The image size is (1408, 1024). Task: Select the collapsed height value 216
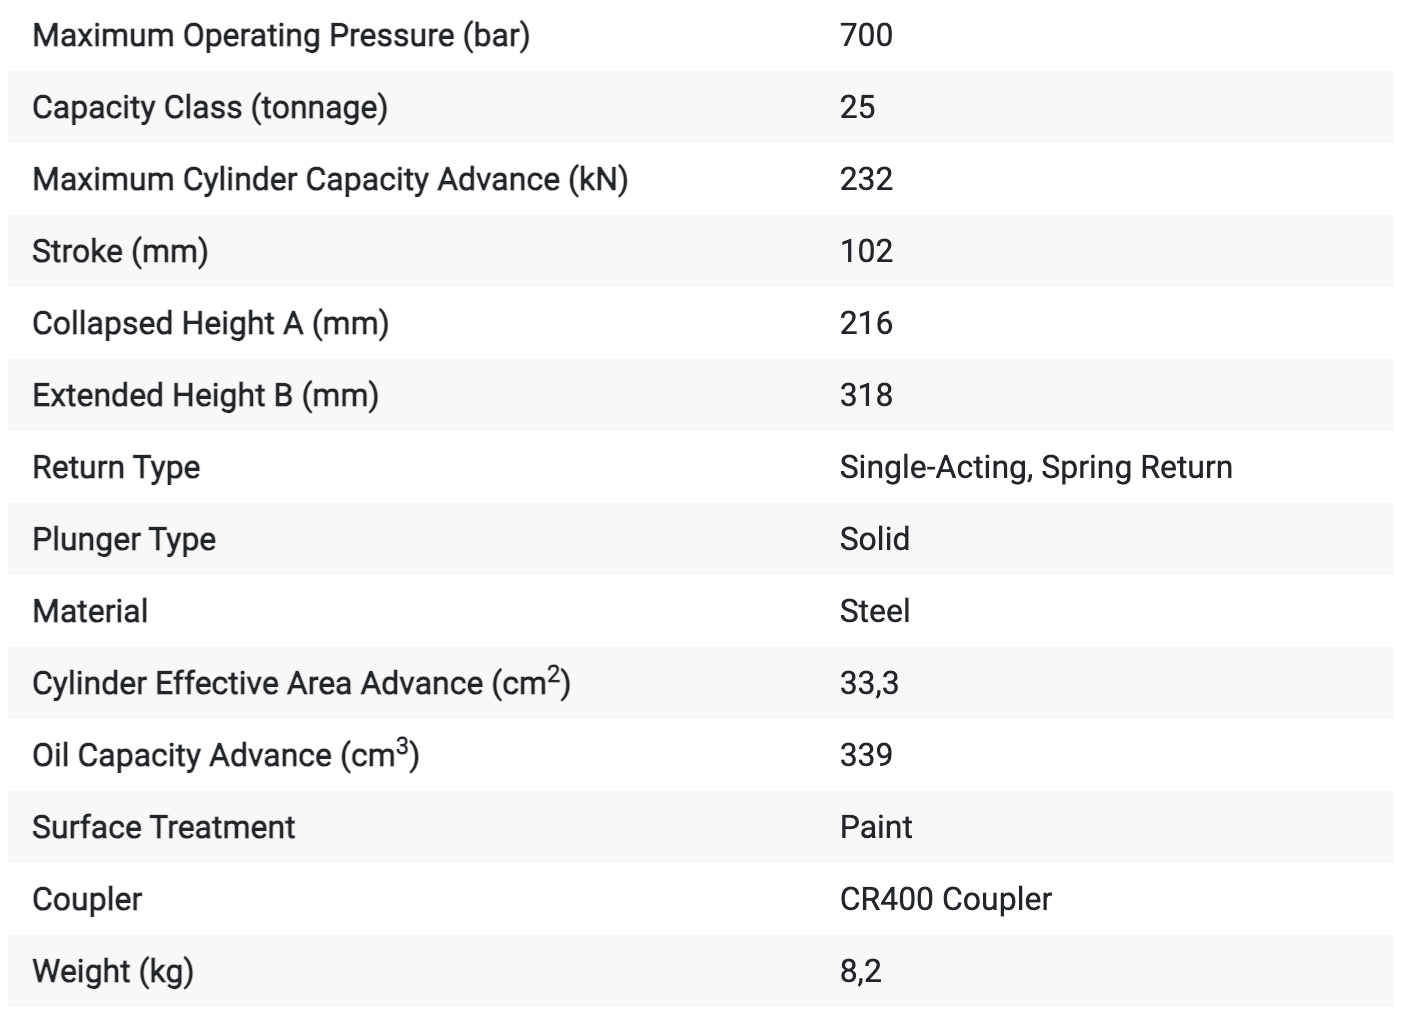click(x=866, y=323)
